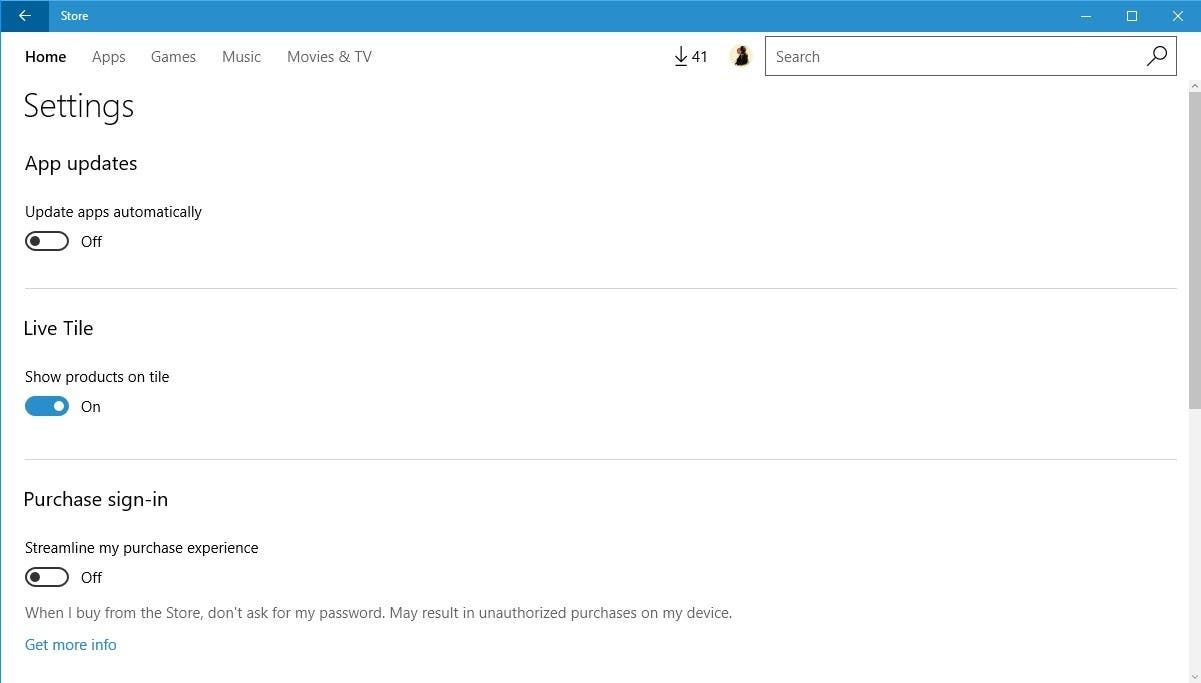The image size is (1201, 683).
Task: Click the magnifying glass search icon
Action: pyautogui.click(x=1156, y=56)
